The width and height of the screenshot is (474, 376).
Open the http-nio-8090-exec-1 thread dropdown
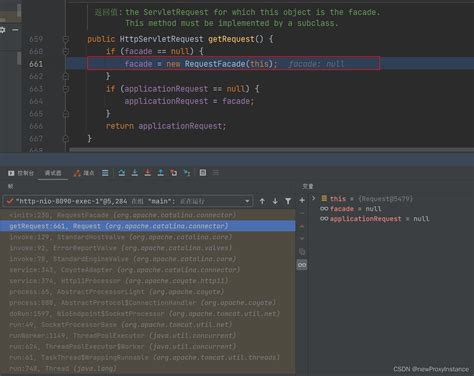127,201
